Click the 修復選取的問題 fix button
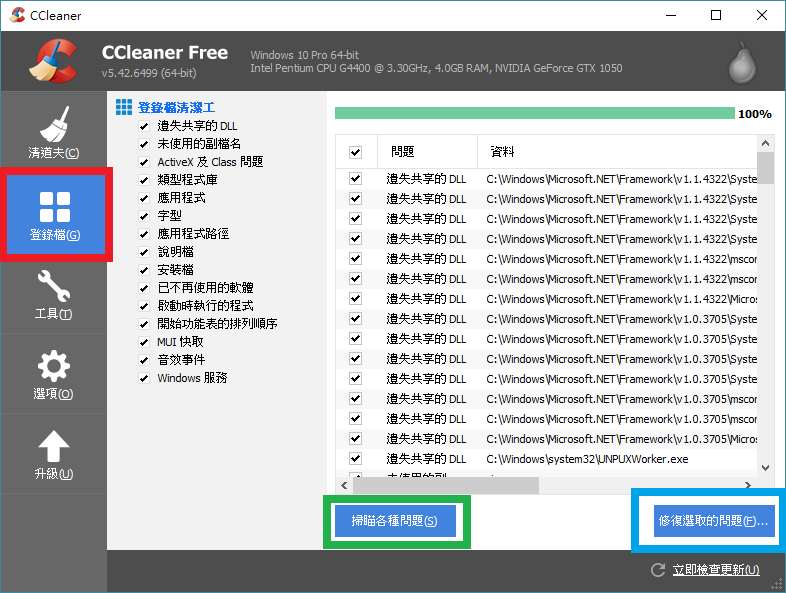The width and height of the screenshot is (786, 593). [714, 521]
